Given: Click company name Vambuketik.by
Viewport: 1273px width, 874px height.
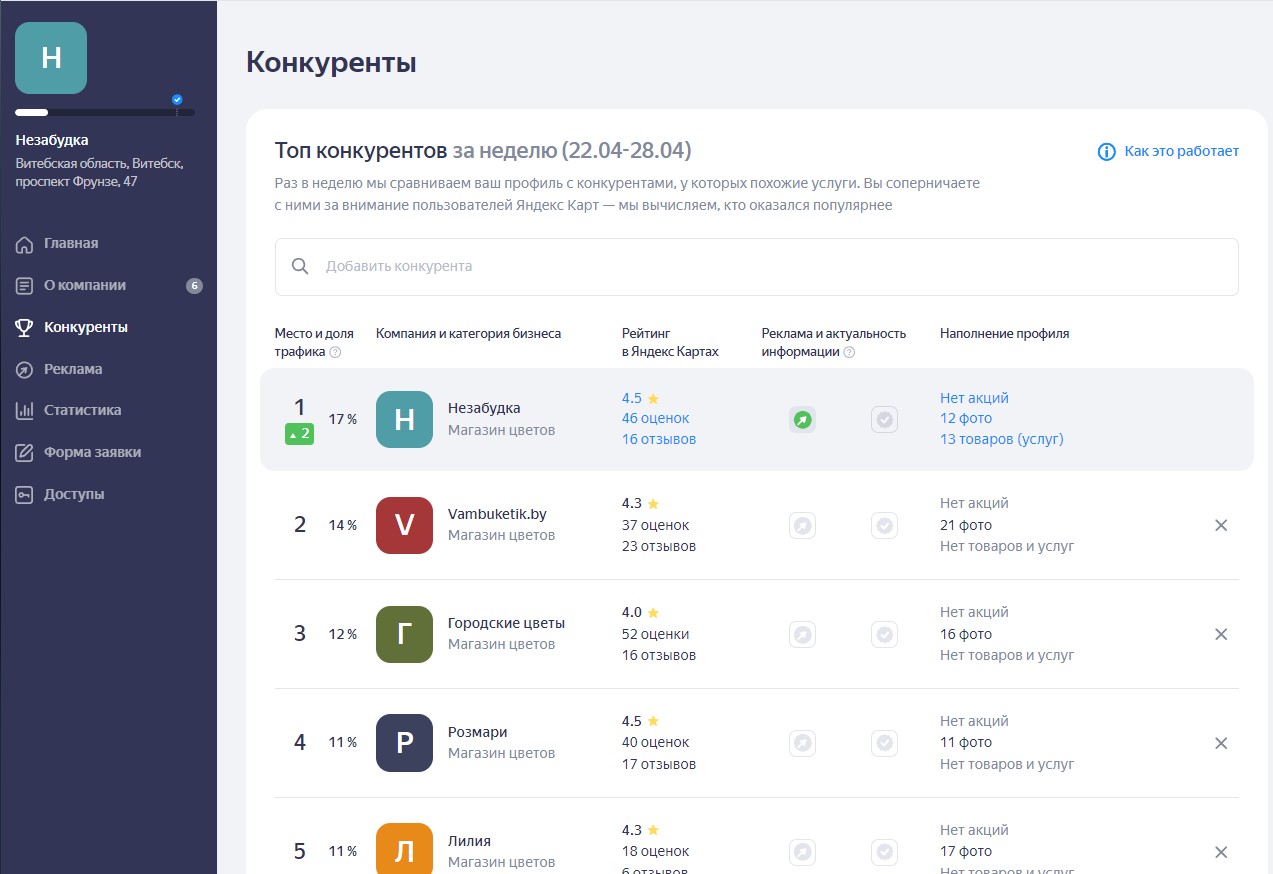Looking at the screenshot, I should coord(497,514).
